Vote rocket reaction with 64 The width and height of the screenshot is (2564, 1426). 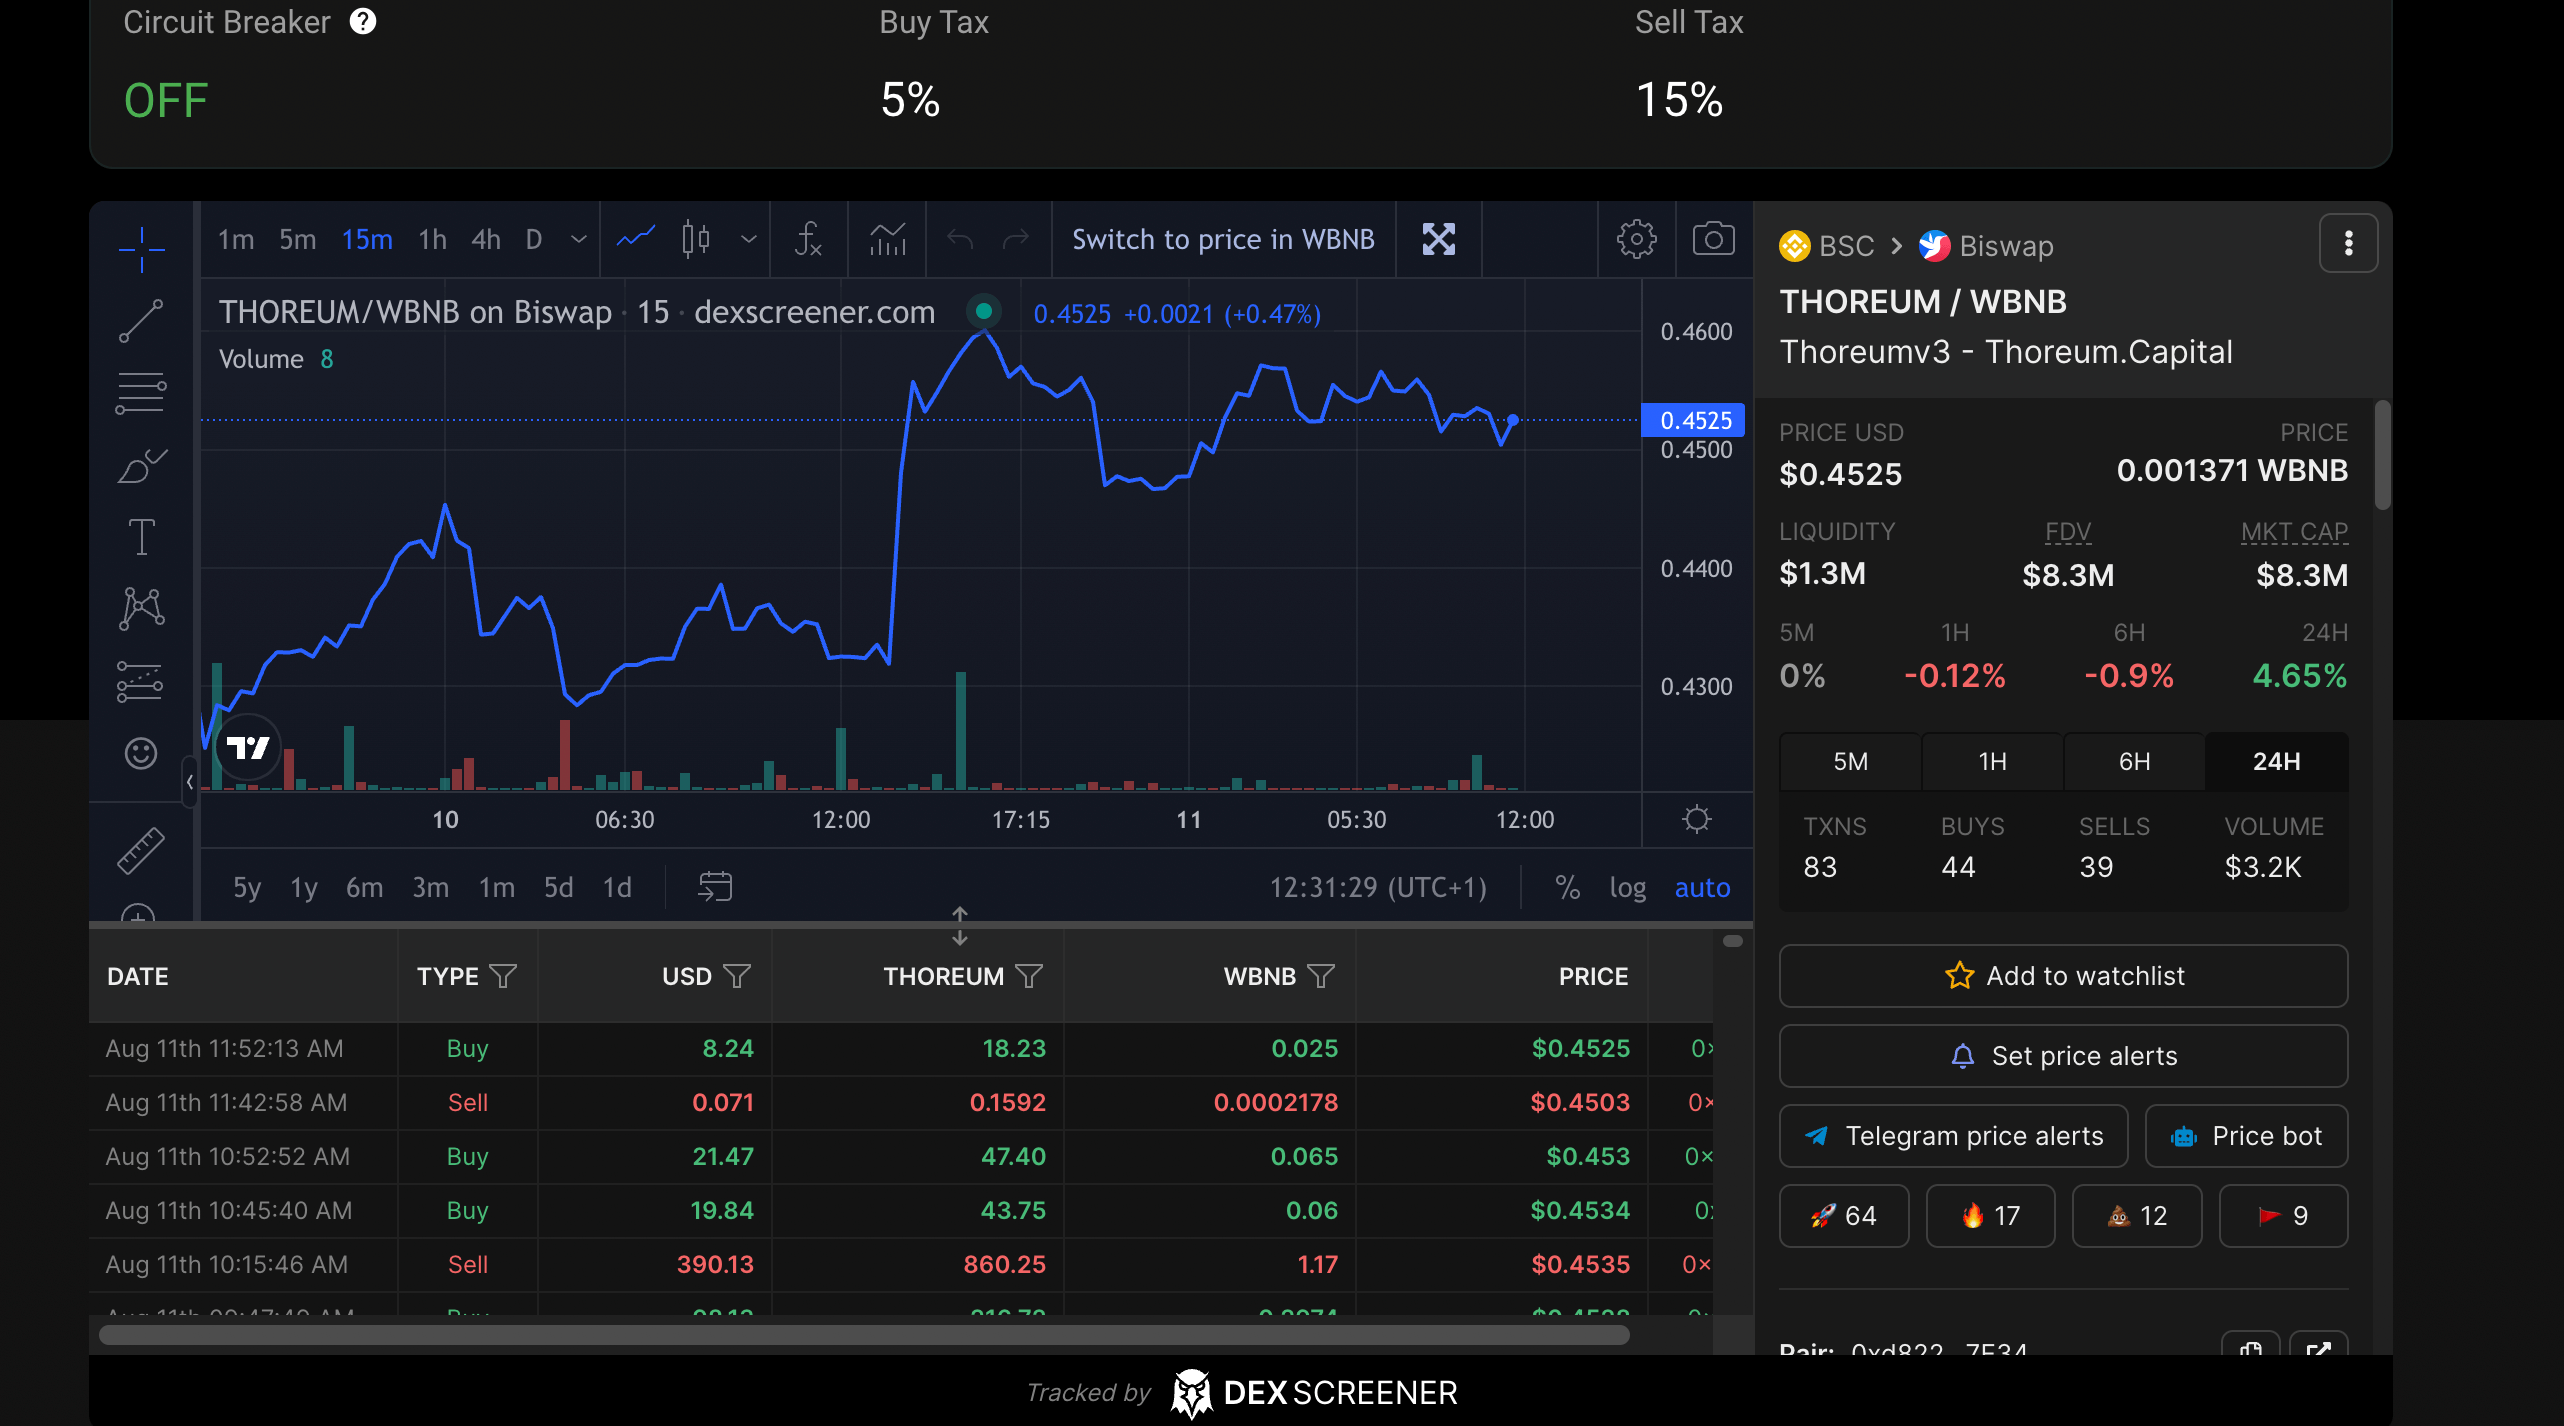(x=1844, y=1215)
